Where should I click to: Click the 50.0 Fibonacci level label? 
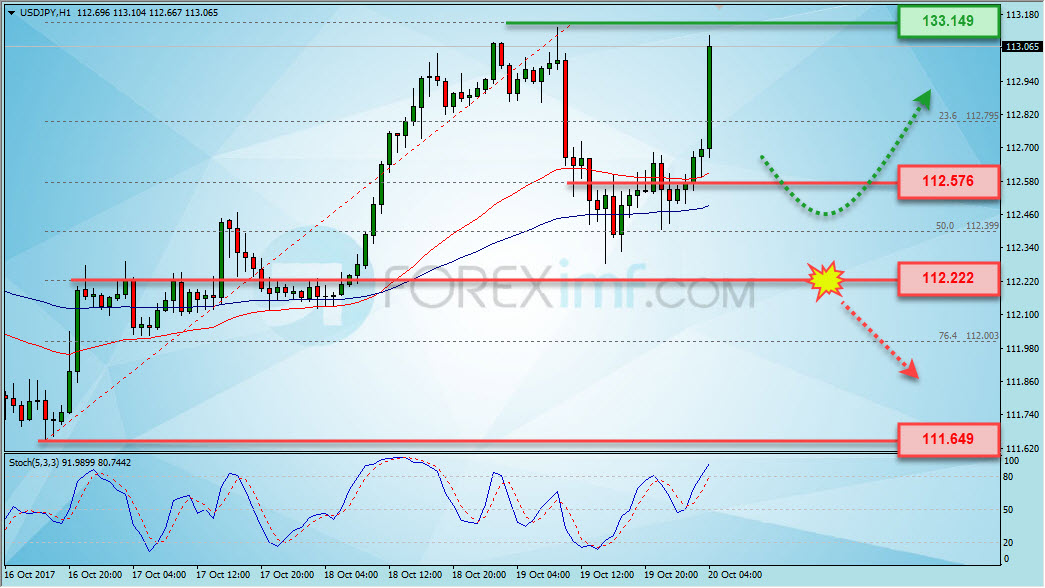[944, 226]
